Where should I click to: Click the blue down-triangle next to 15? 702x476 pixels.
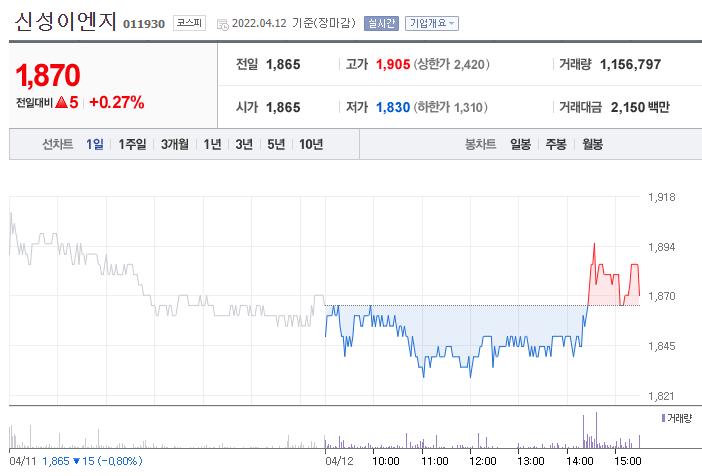76,461
